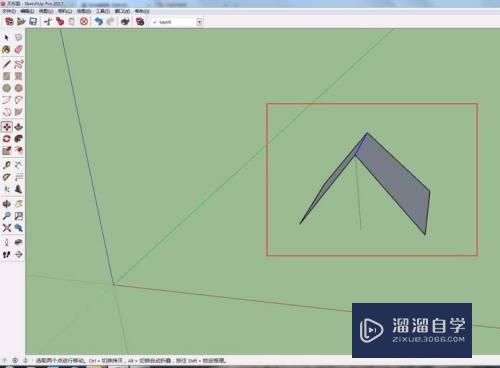Open the 相机(C) Camera menu
This screenshot has height=368, width=500.
[x=65, y=11]
